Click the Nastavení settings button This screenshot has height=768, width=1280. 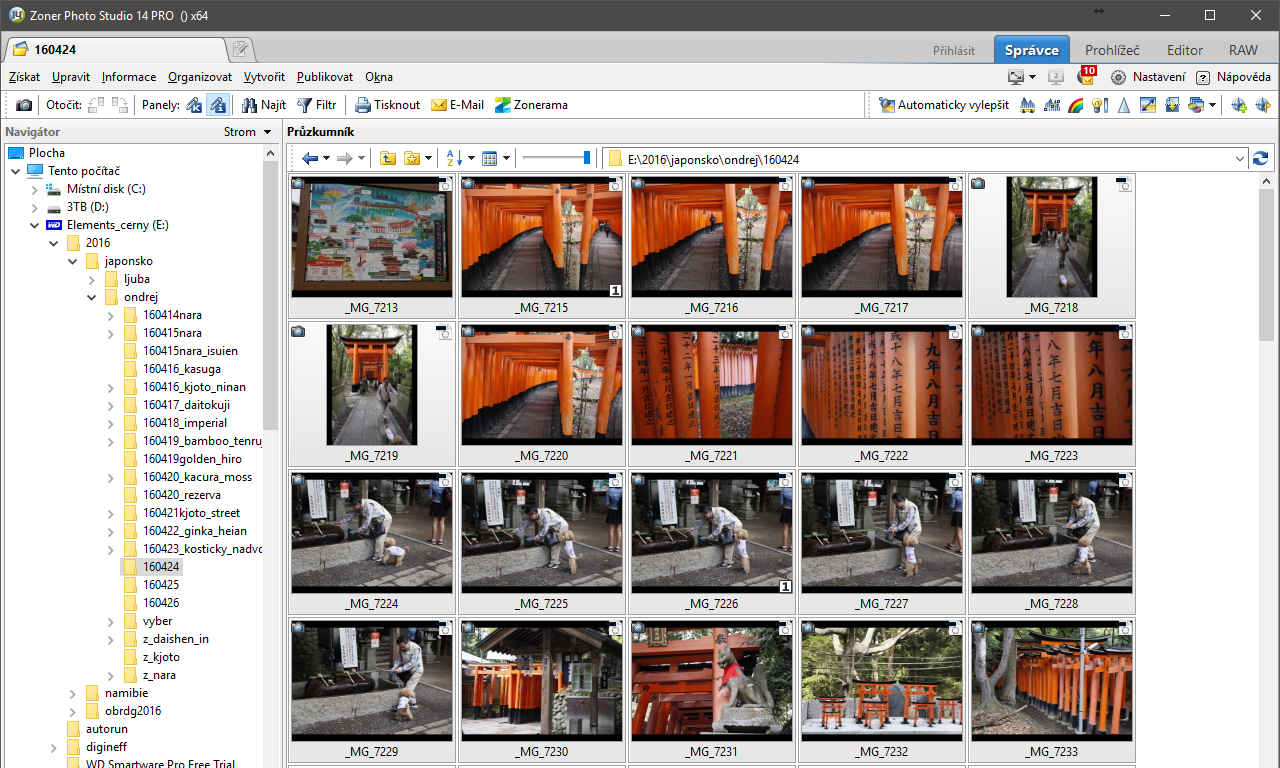1148,77
